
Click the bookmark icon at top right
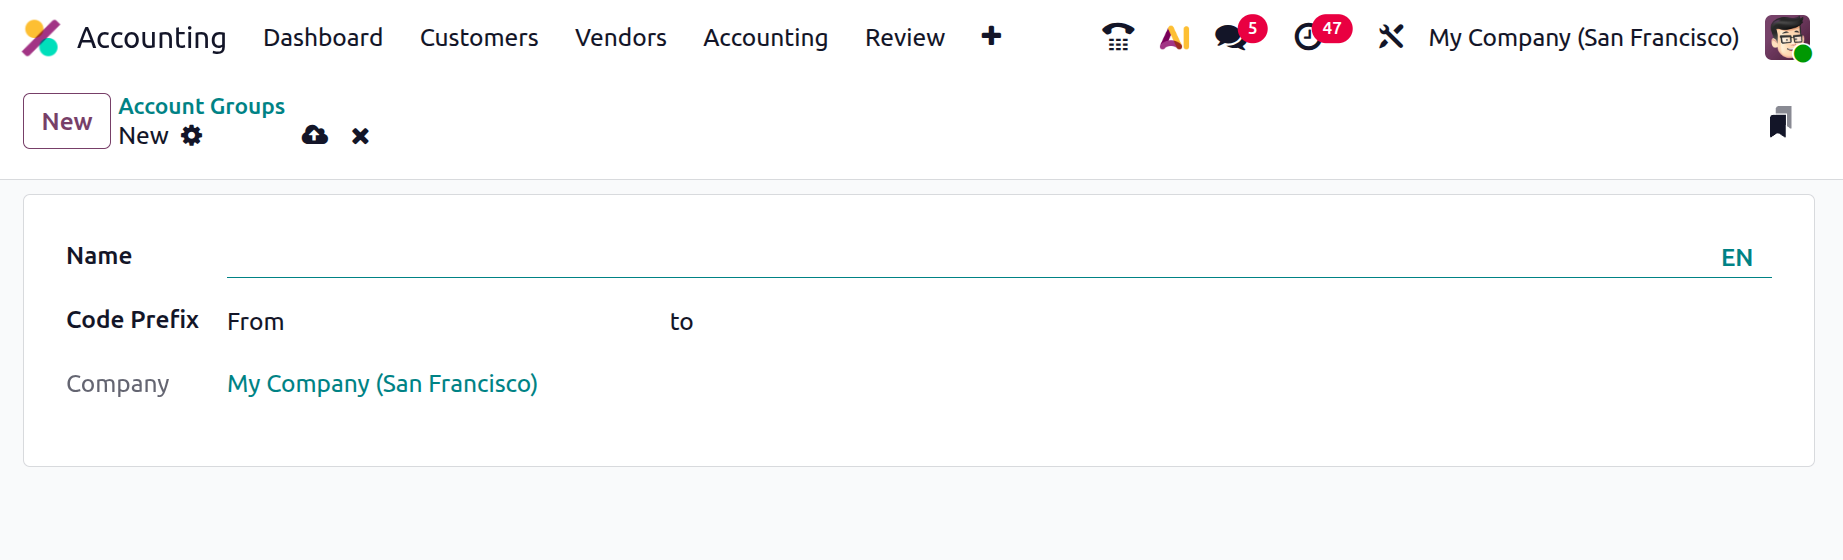click(x=1779, y=122)
